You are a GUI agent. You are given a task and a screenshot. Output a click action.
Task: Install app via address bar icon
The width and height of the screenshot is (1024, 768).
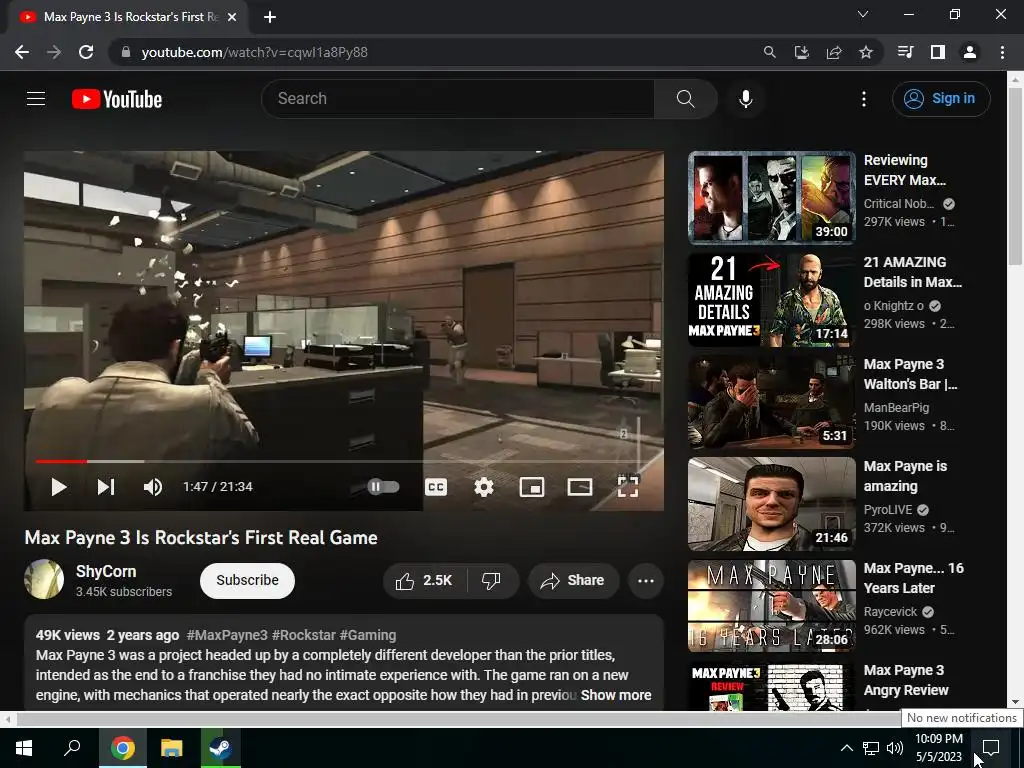801,52
